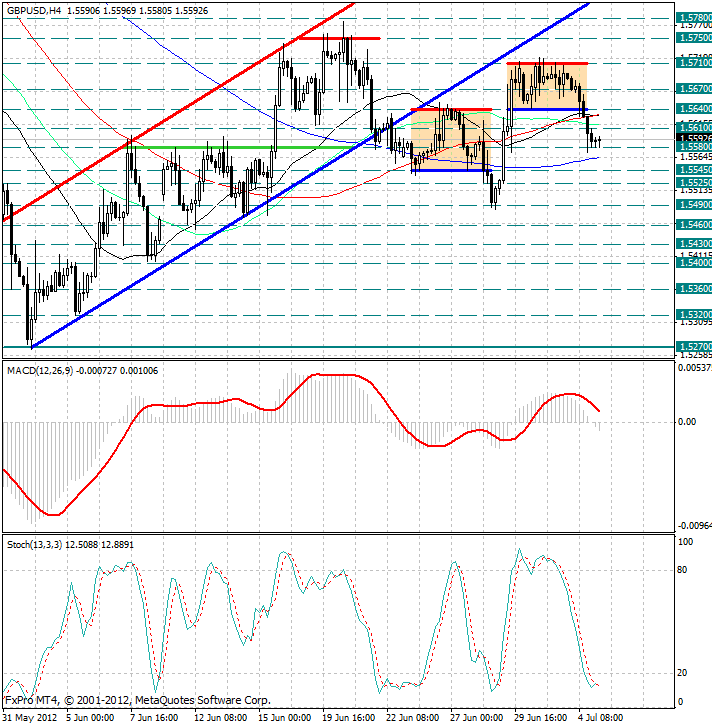Click the 22 Jun 08:00 time label
The image size is (712, 725).
point(413,718)
